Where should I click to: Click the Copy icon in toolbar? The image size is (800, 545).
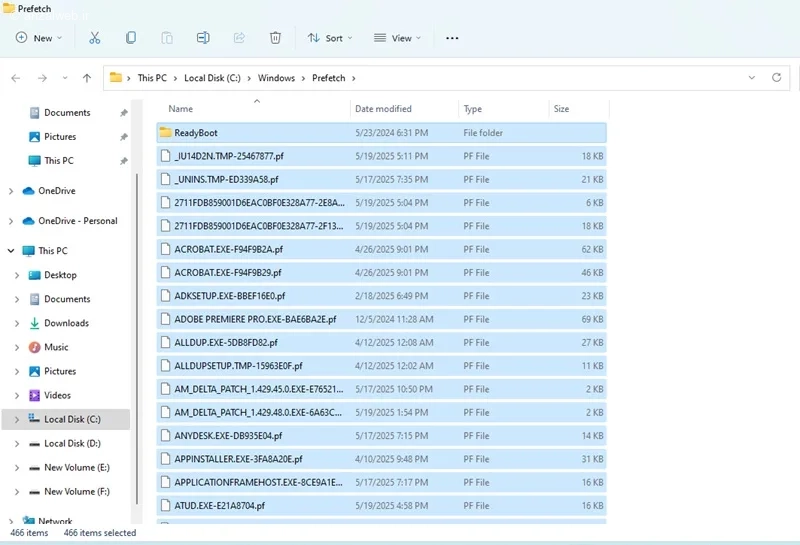click(131, 38)
